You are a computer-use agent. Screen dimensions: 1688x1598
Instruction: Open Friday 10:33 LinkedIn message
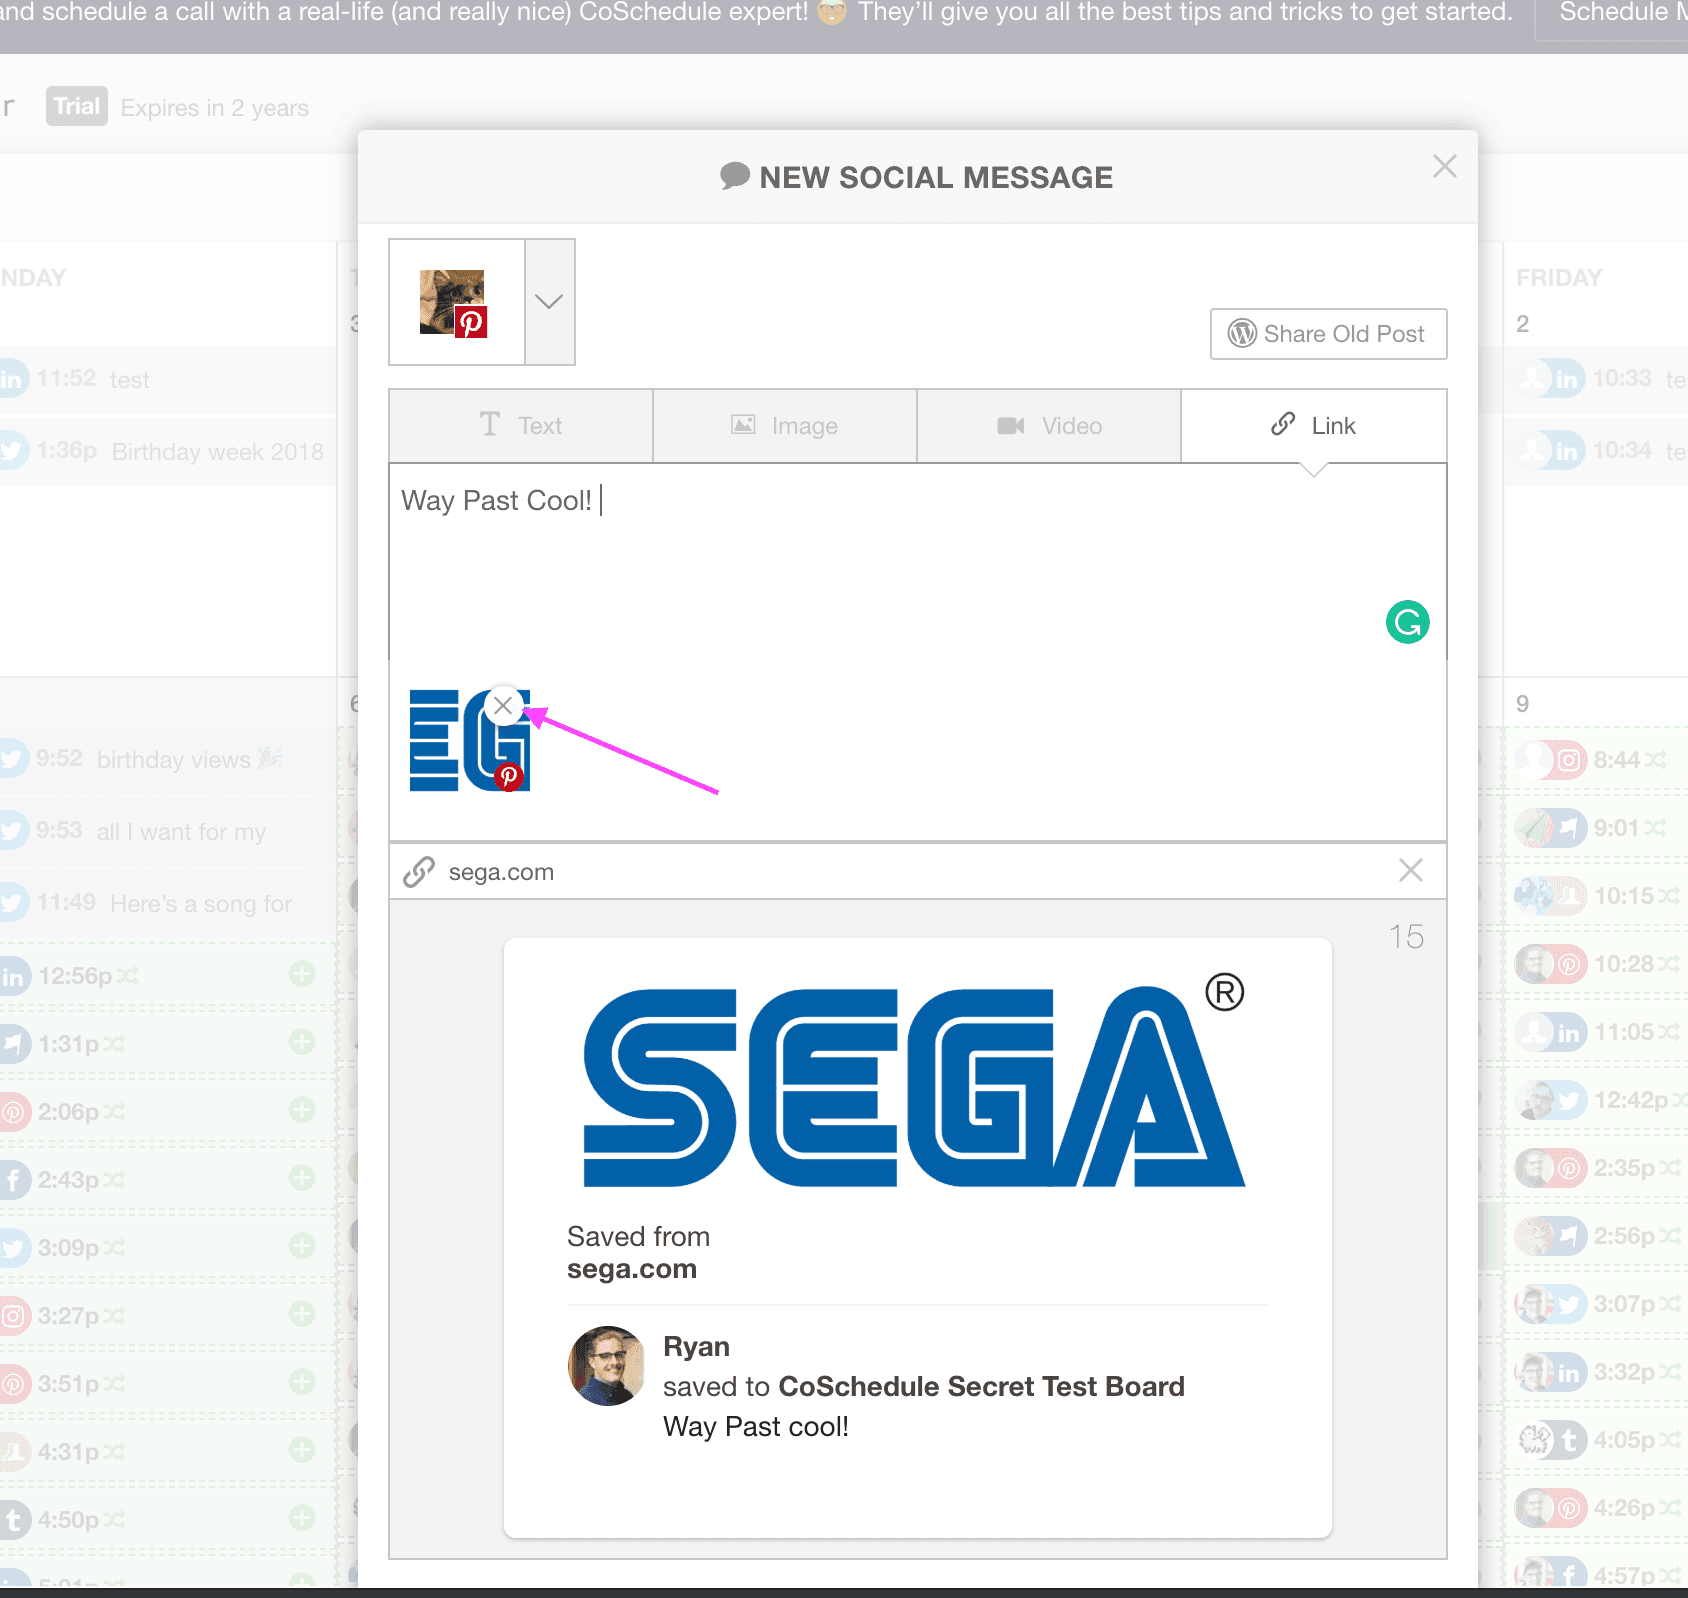[1596, 379]
